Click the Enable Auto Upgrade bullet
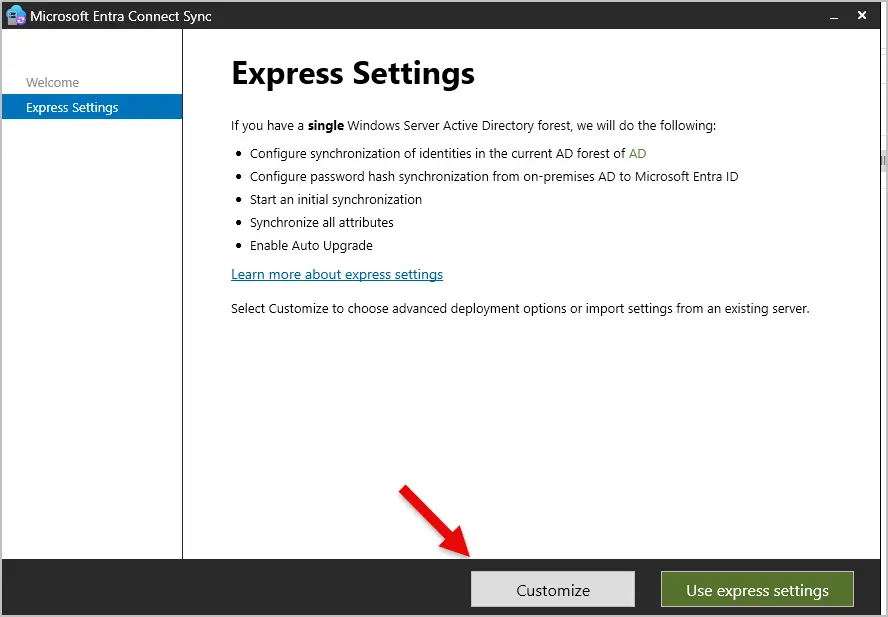The width and height of the screenshot is (888, 617). click(311, 245)
